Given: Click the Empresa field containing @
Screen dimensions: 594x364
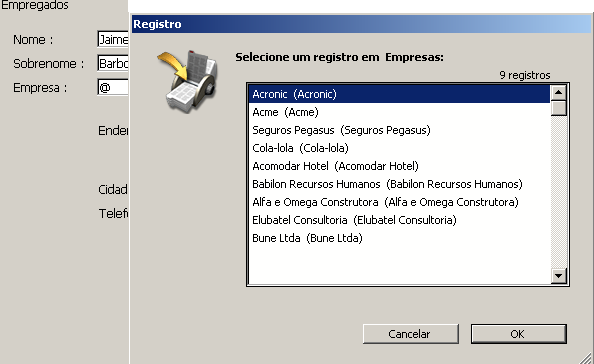Looking at the screenshot, I should pyautogui.click(x=113, y=87).
